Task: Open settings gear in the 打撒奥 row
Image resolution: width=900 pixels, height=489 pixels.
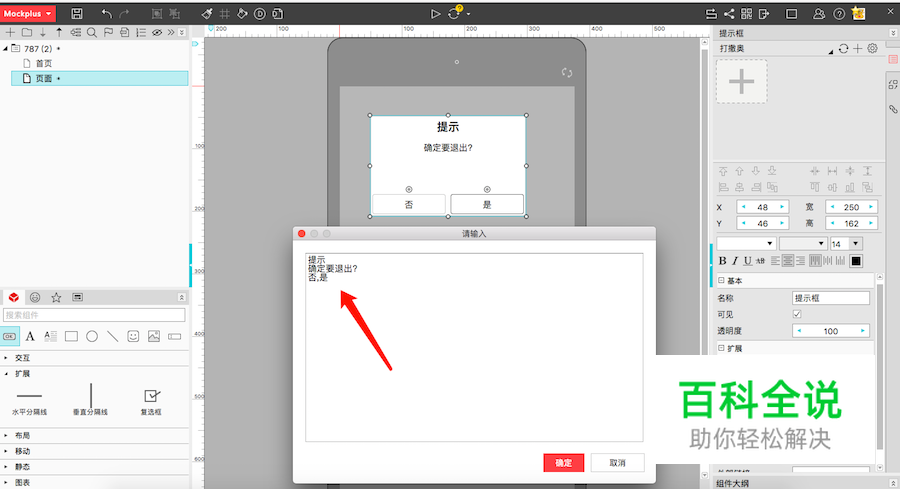Action: [872, 48]
